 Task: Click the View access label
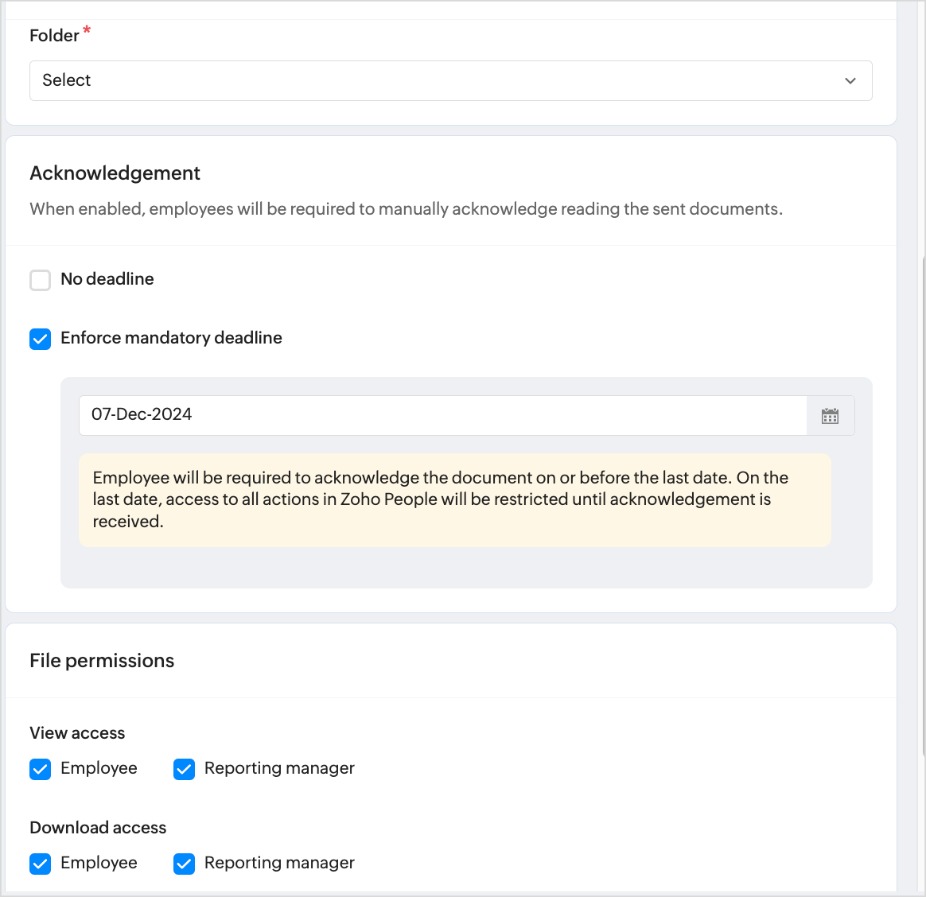tap(77, 733)
